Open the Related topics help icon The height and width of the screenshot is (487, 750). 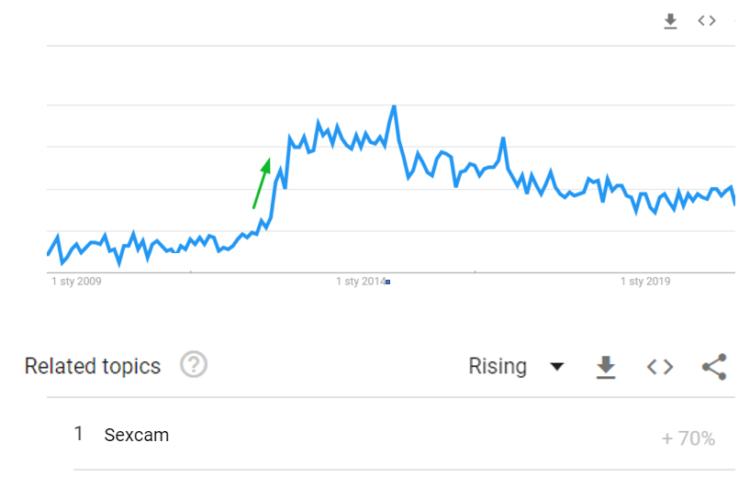click(194, 365)
